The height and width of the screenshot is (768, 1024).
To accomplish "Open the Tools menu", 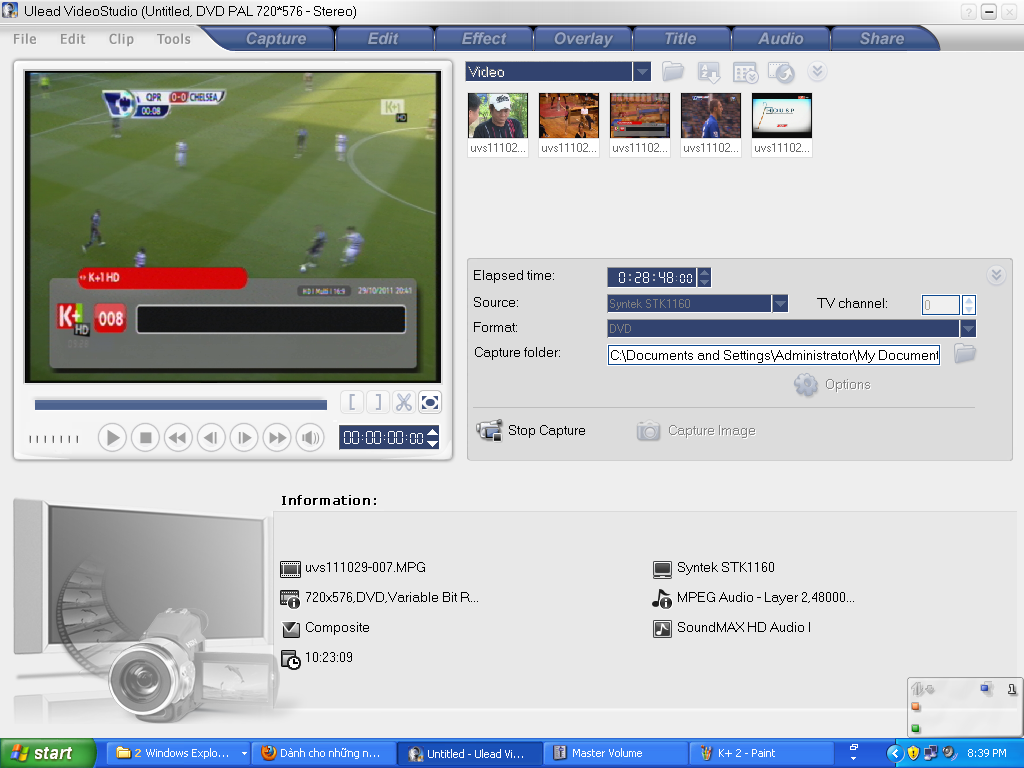I will click(174, 39).
